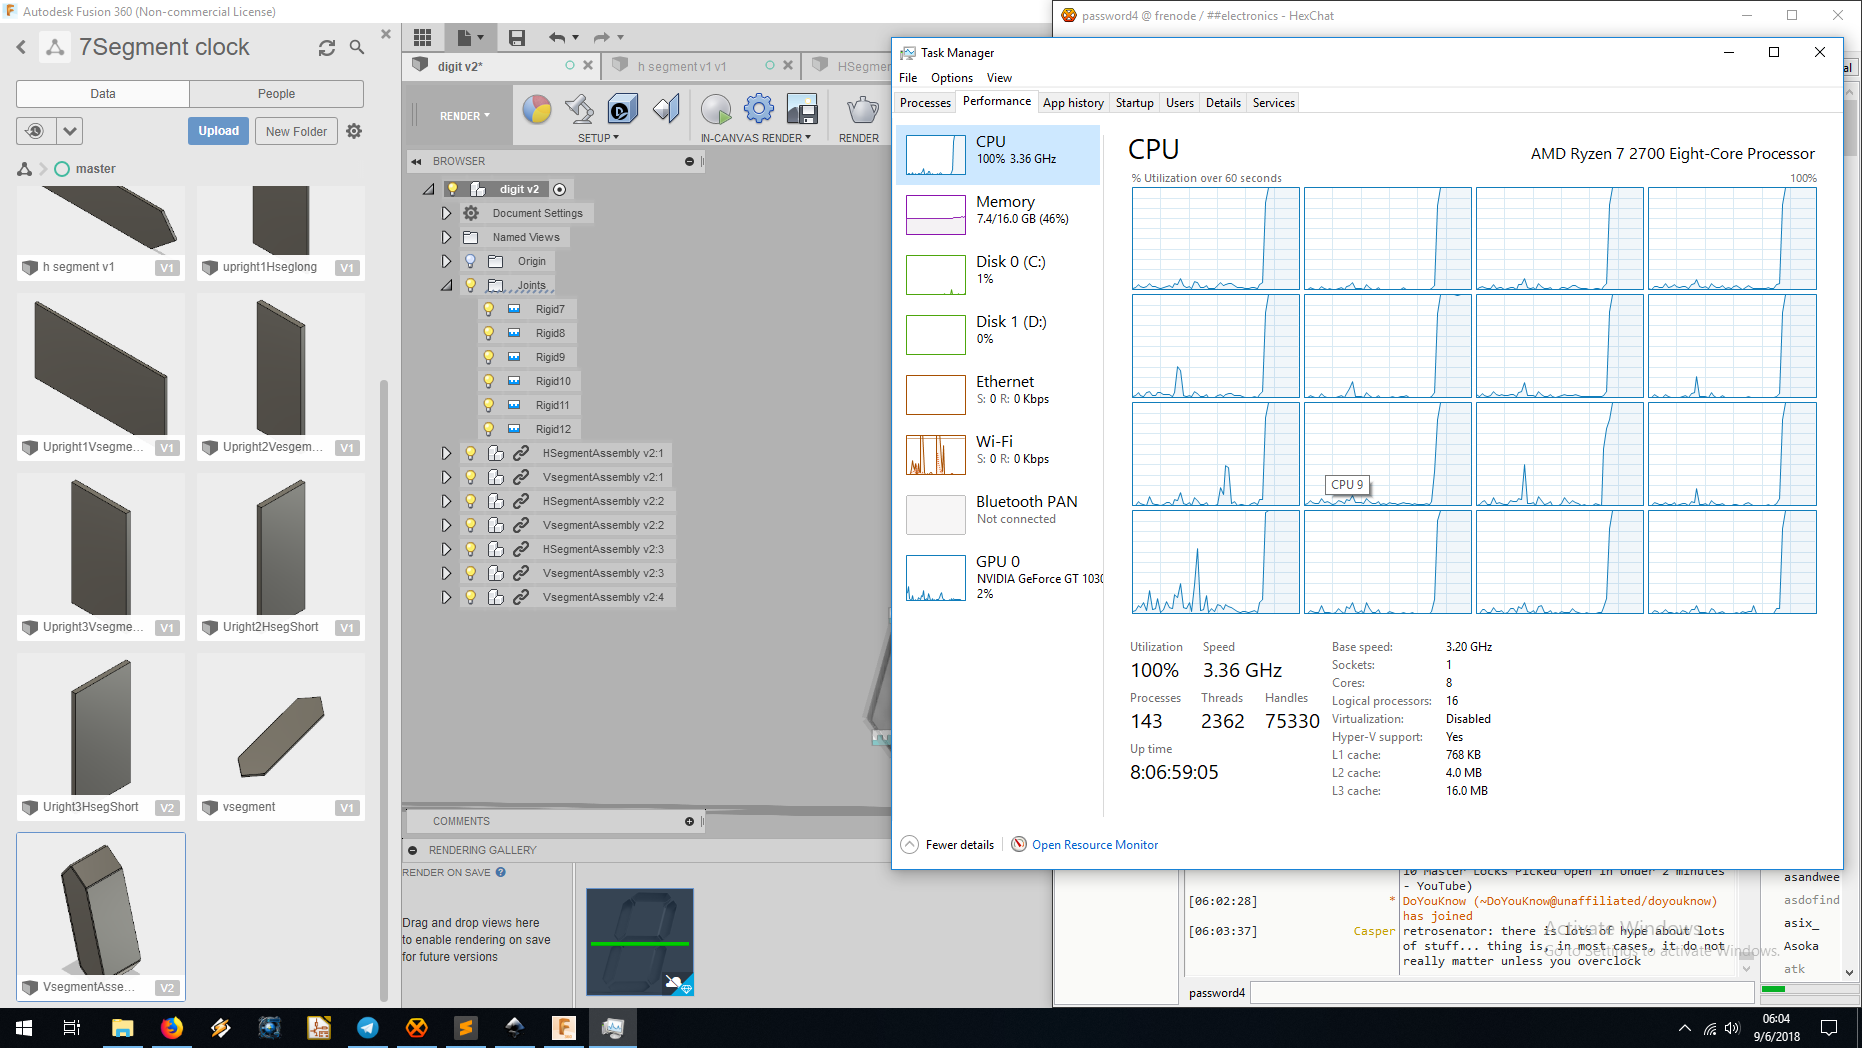
Task: Switch to App history tab in Task Manager
Action: tap(1073, 103)
